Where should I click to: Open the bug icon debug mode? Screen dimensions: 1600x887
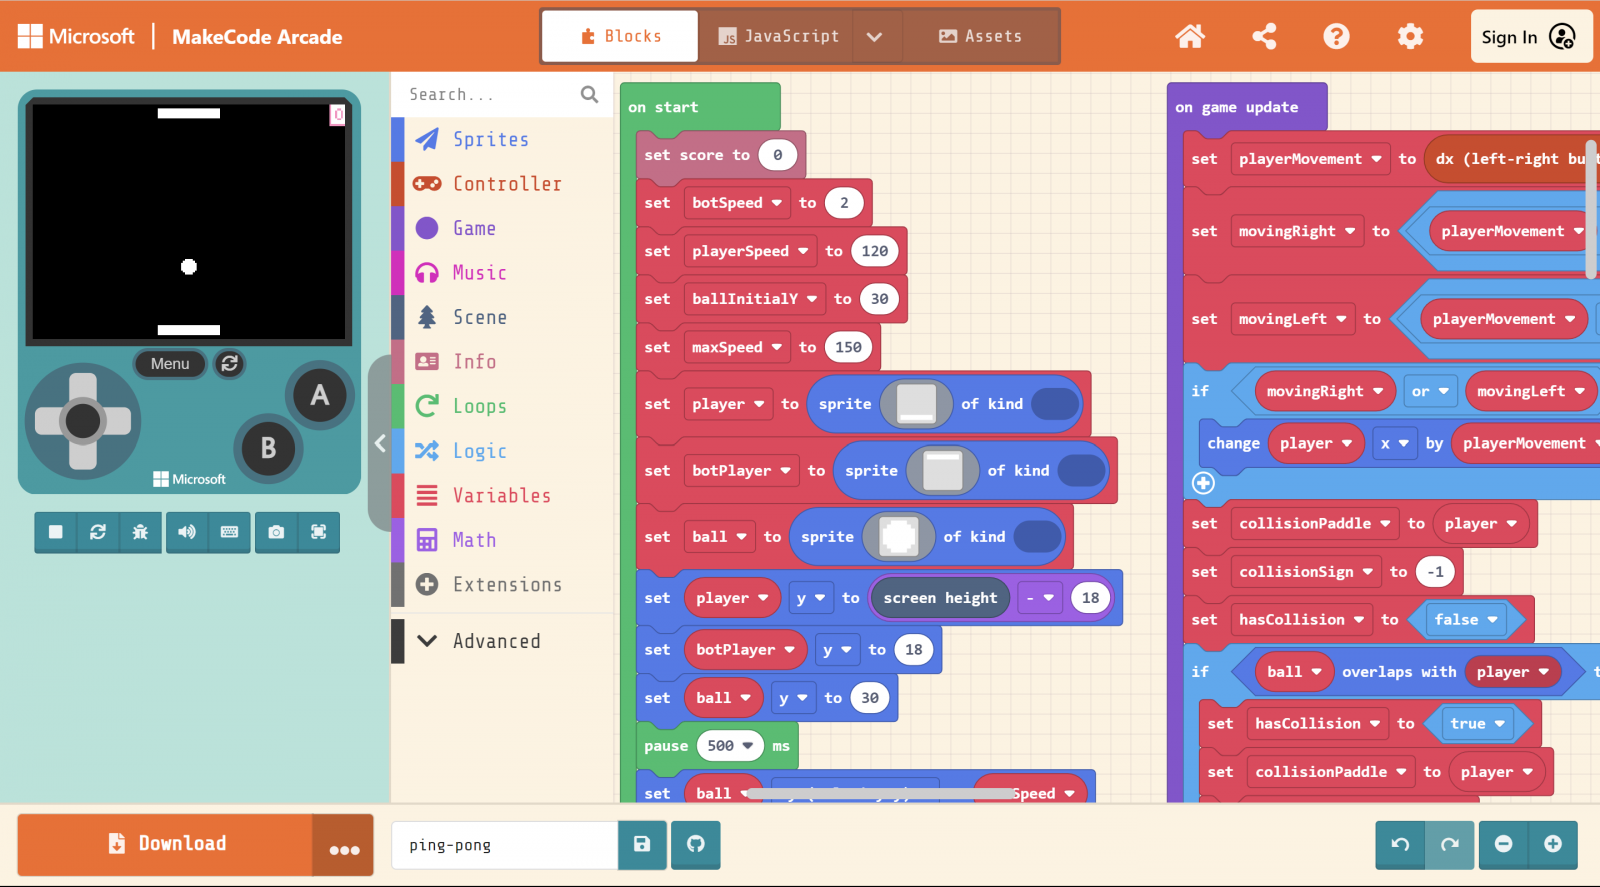[140, 532]
